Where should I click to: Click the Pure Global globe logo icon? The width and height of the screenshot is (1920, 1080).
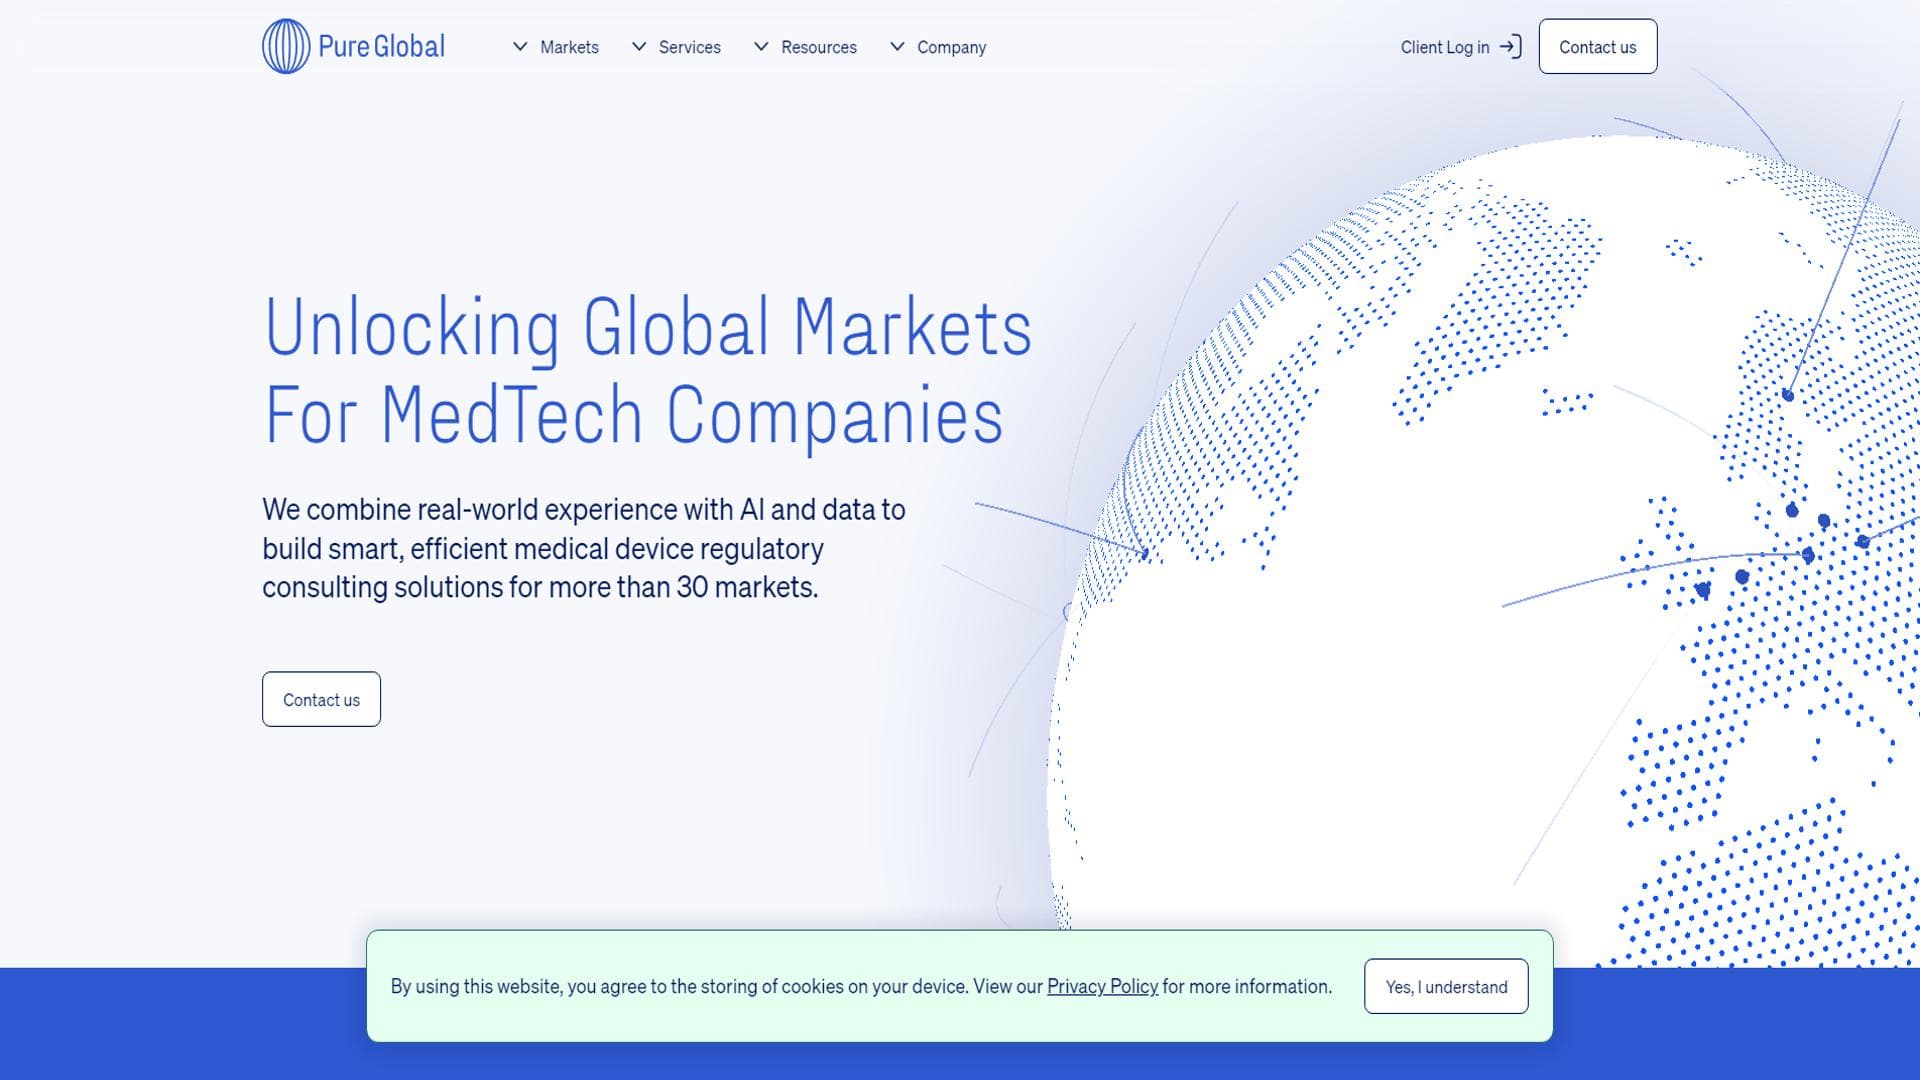click(286, 46)
